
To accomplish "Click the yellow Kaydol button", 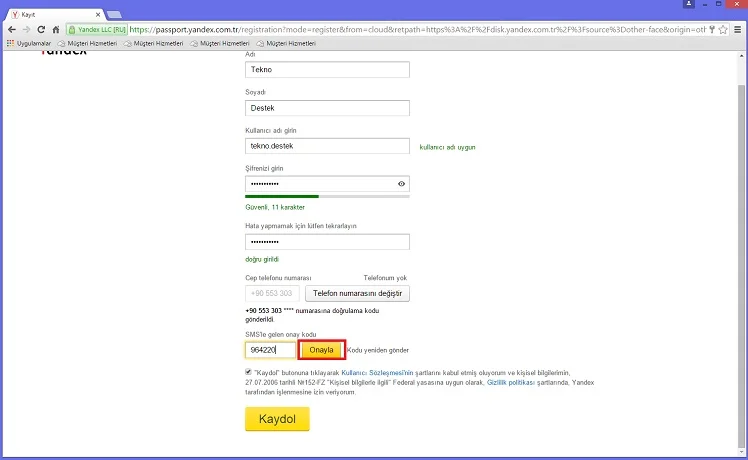I will coord(277,419).
